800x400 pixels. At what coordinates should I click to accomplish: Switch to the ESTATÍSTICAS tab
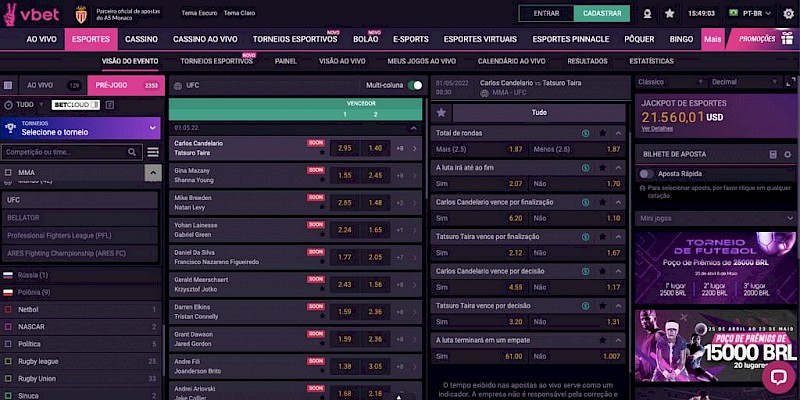tap(652, 61)
